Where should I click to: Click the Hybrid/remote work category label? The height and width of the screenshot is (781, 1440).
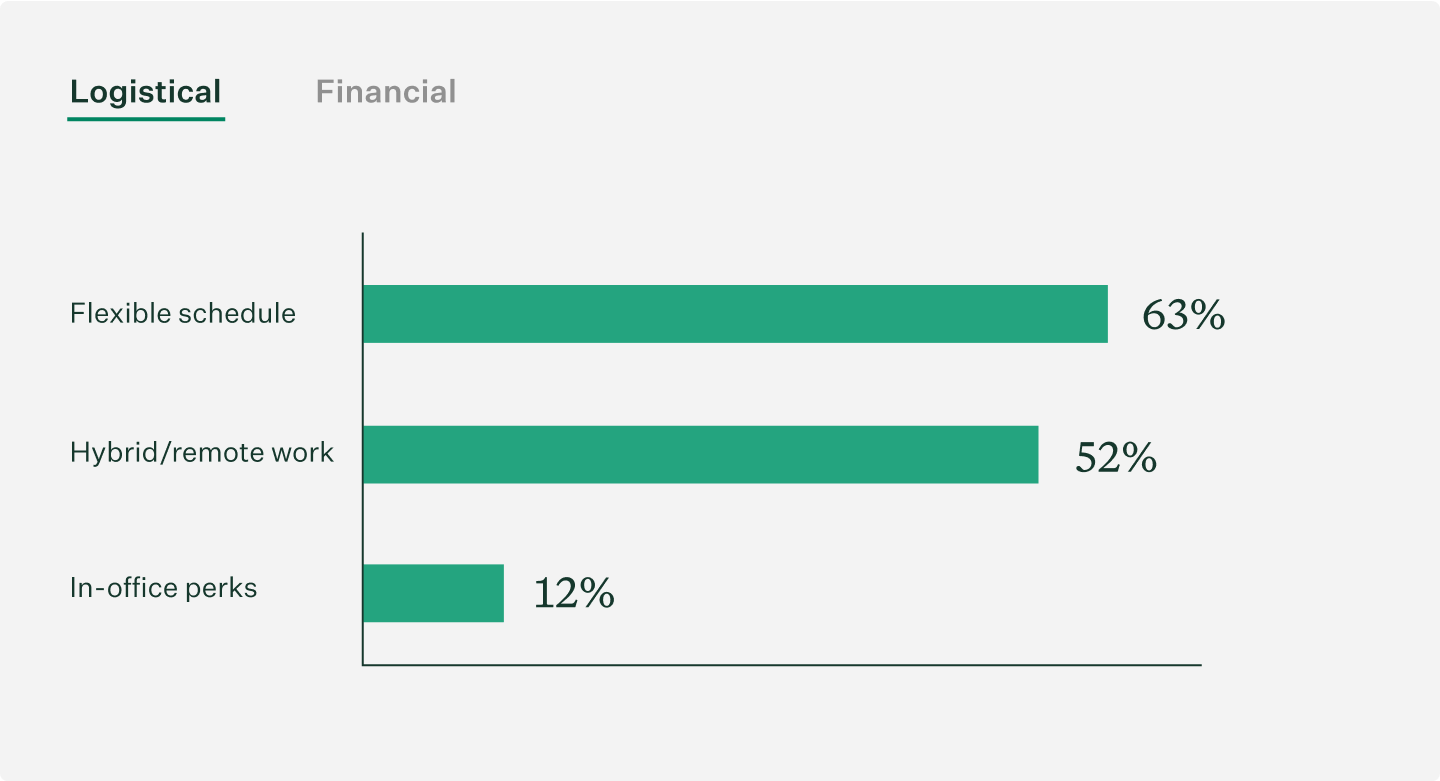(x=201, y=452)
